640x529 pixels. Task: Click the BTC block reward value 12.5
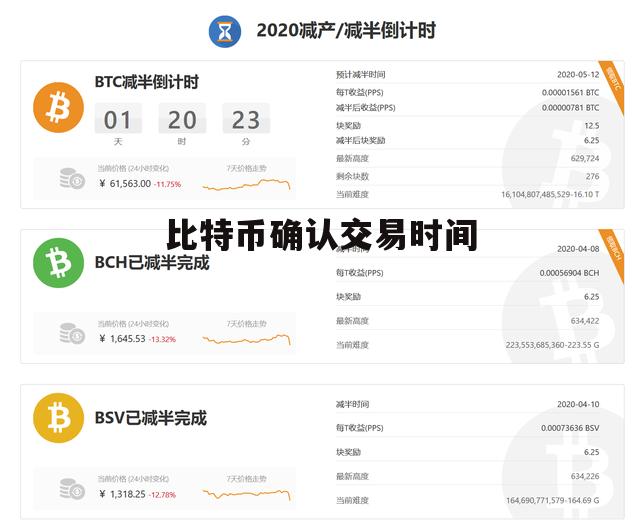592,126
